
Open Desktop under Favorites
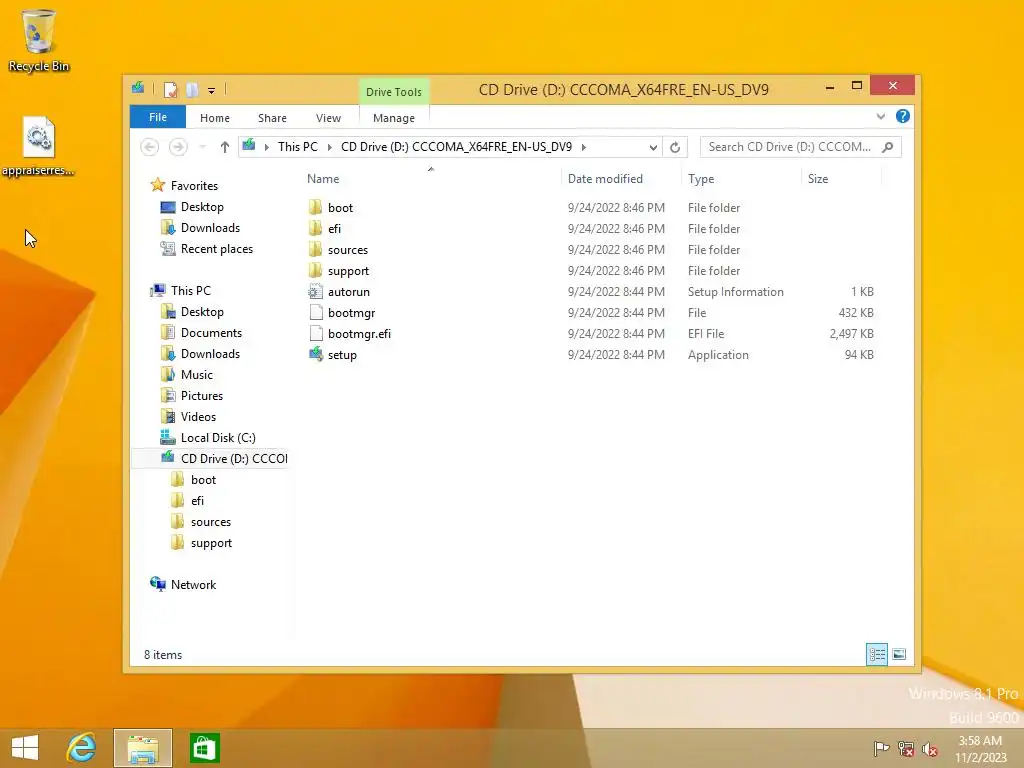coord(202,207)
